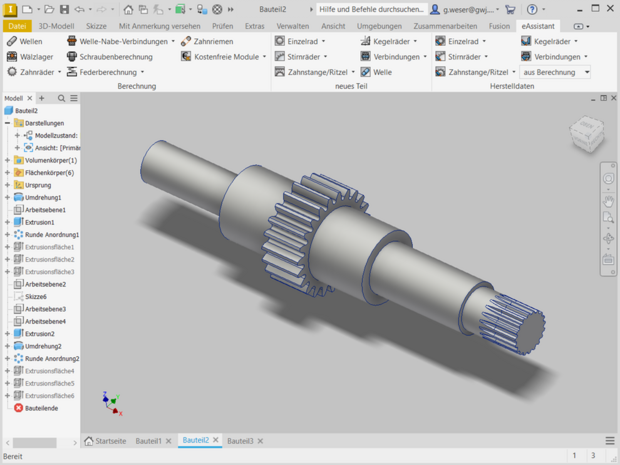
Task: Expand the Runde Anordnung1 node
Action: coord(7,234)
